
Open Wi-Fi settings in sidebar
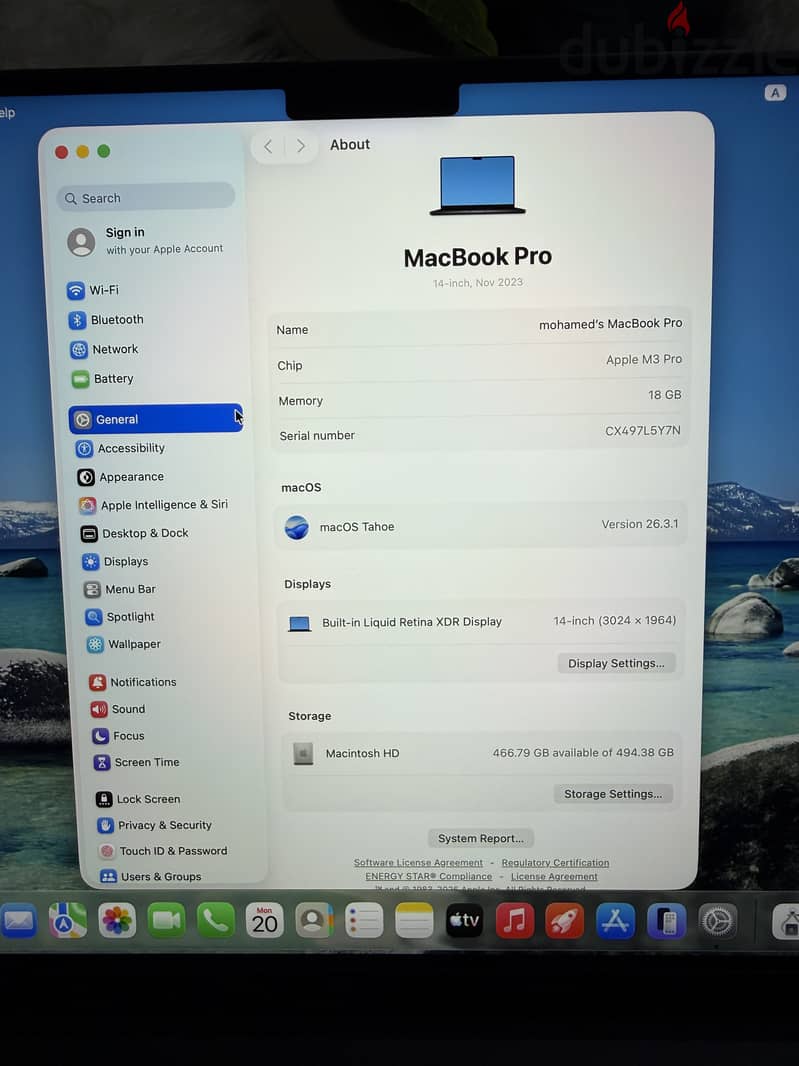[x=93, y=290]
